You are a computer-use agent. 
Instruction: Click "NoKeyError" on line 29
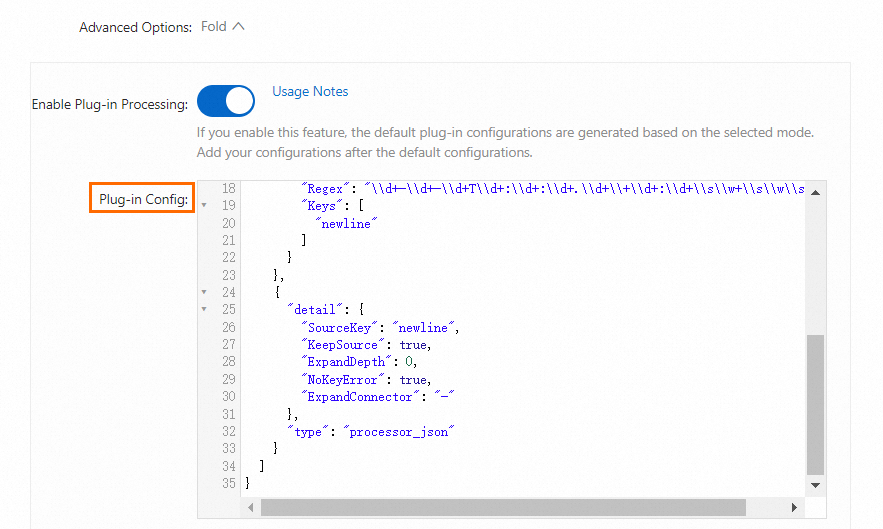[343, 380]
